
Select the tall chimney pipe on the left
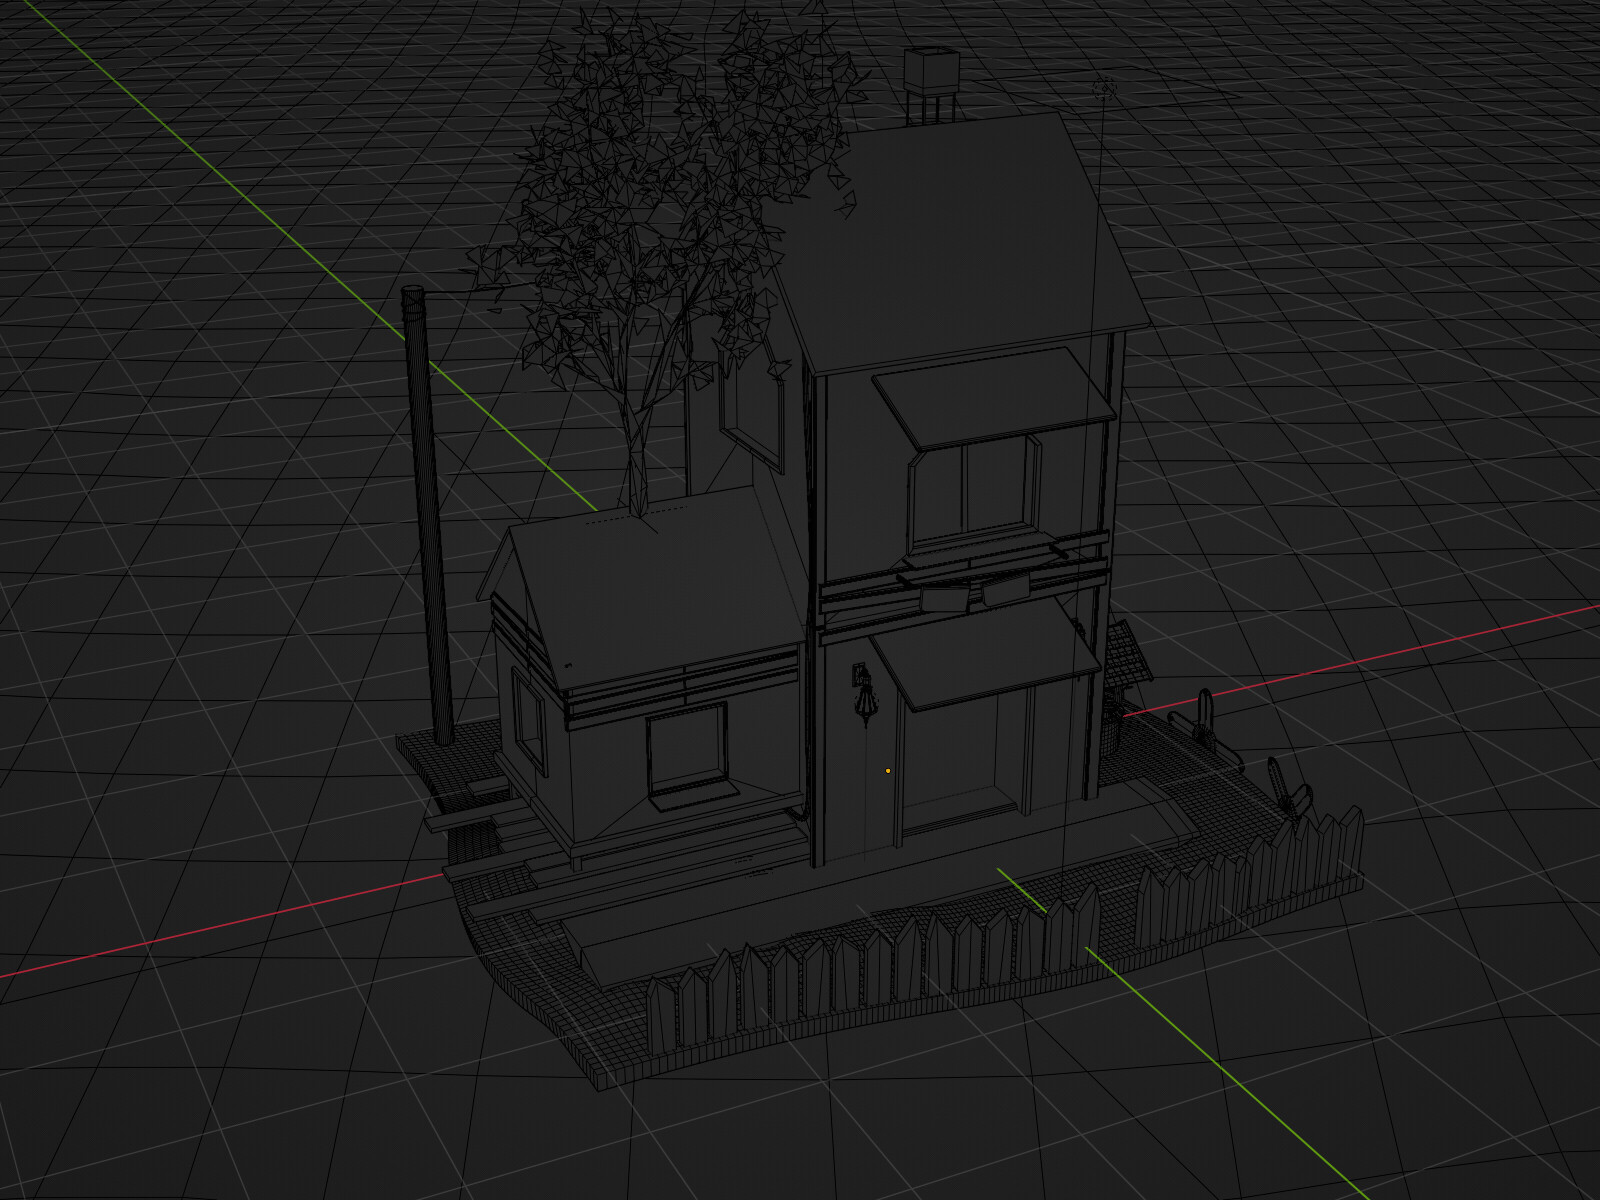(427, 515)
